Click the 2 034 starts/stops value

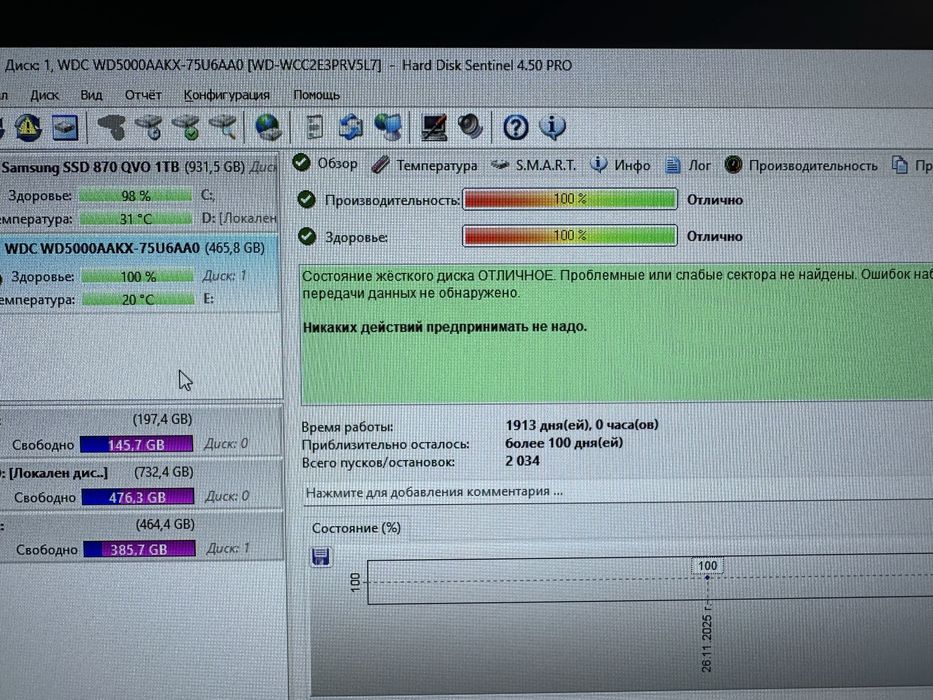(522, 461)
